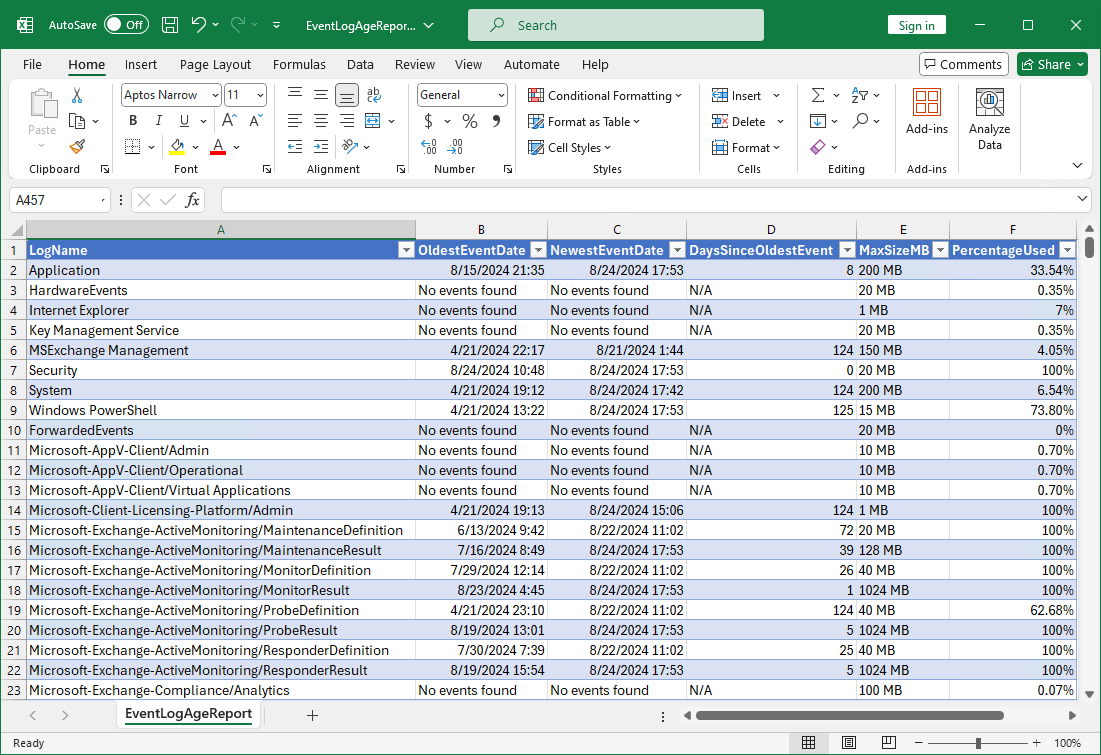This screenshot has width=1101, height=755.
Task: Click the Wrap Text icon
Action: point(373,95)
